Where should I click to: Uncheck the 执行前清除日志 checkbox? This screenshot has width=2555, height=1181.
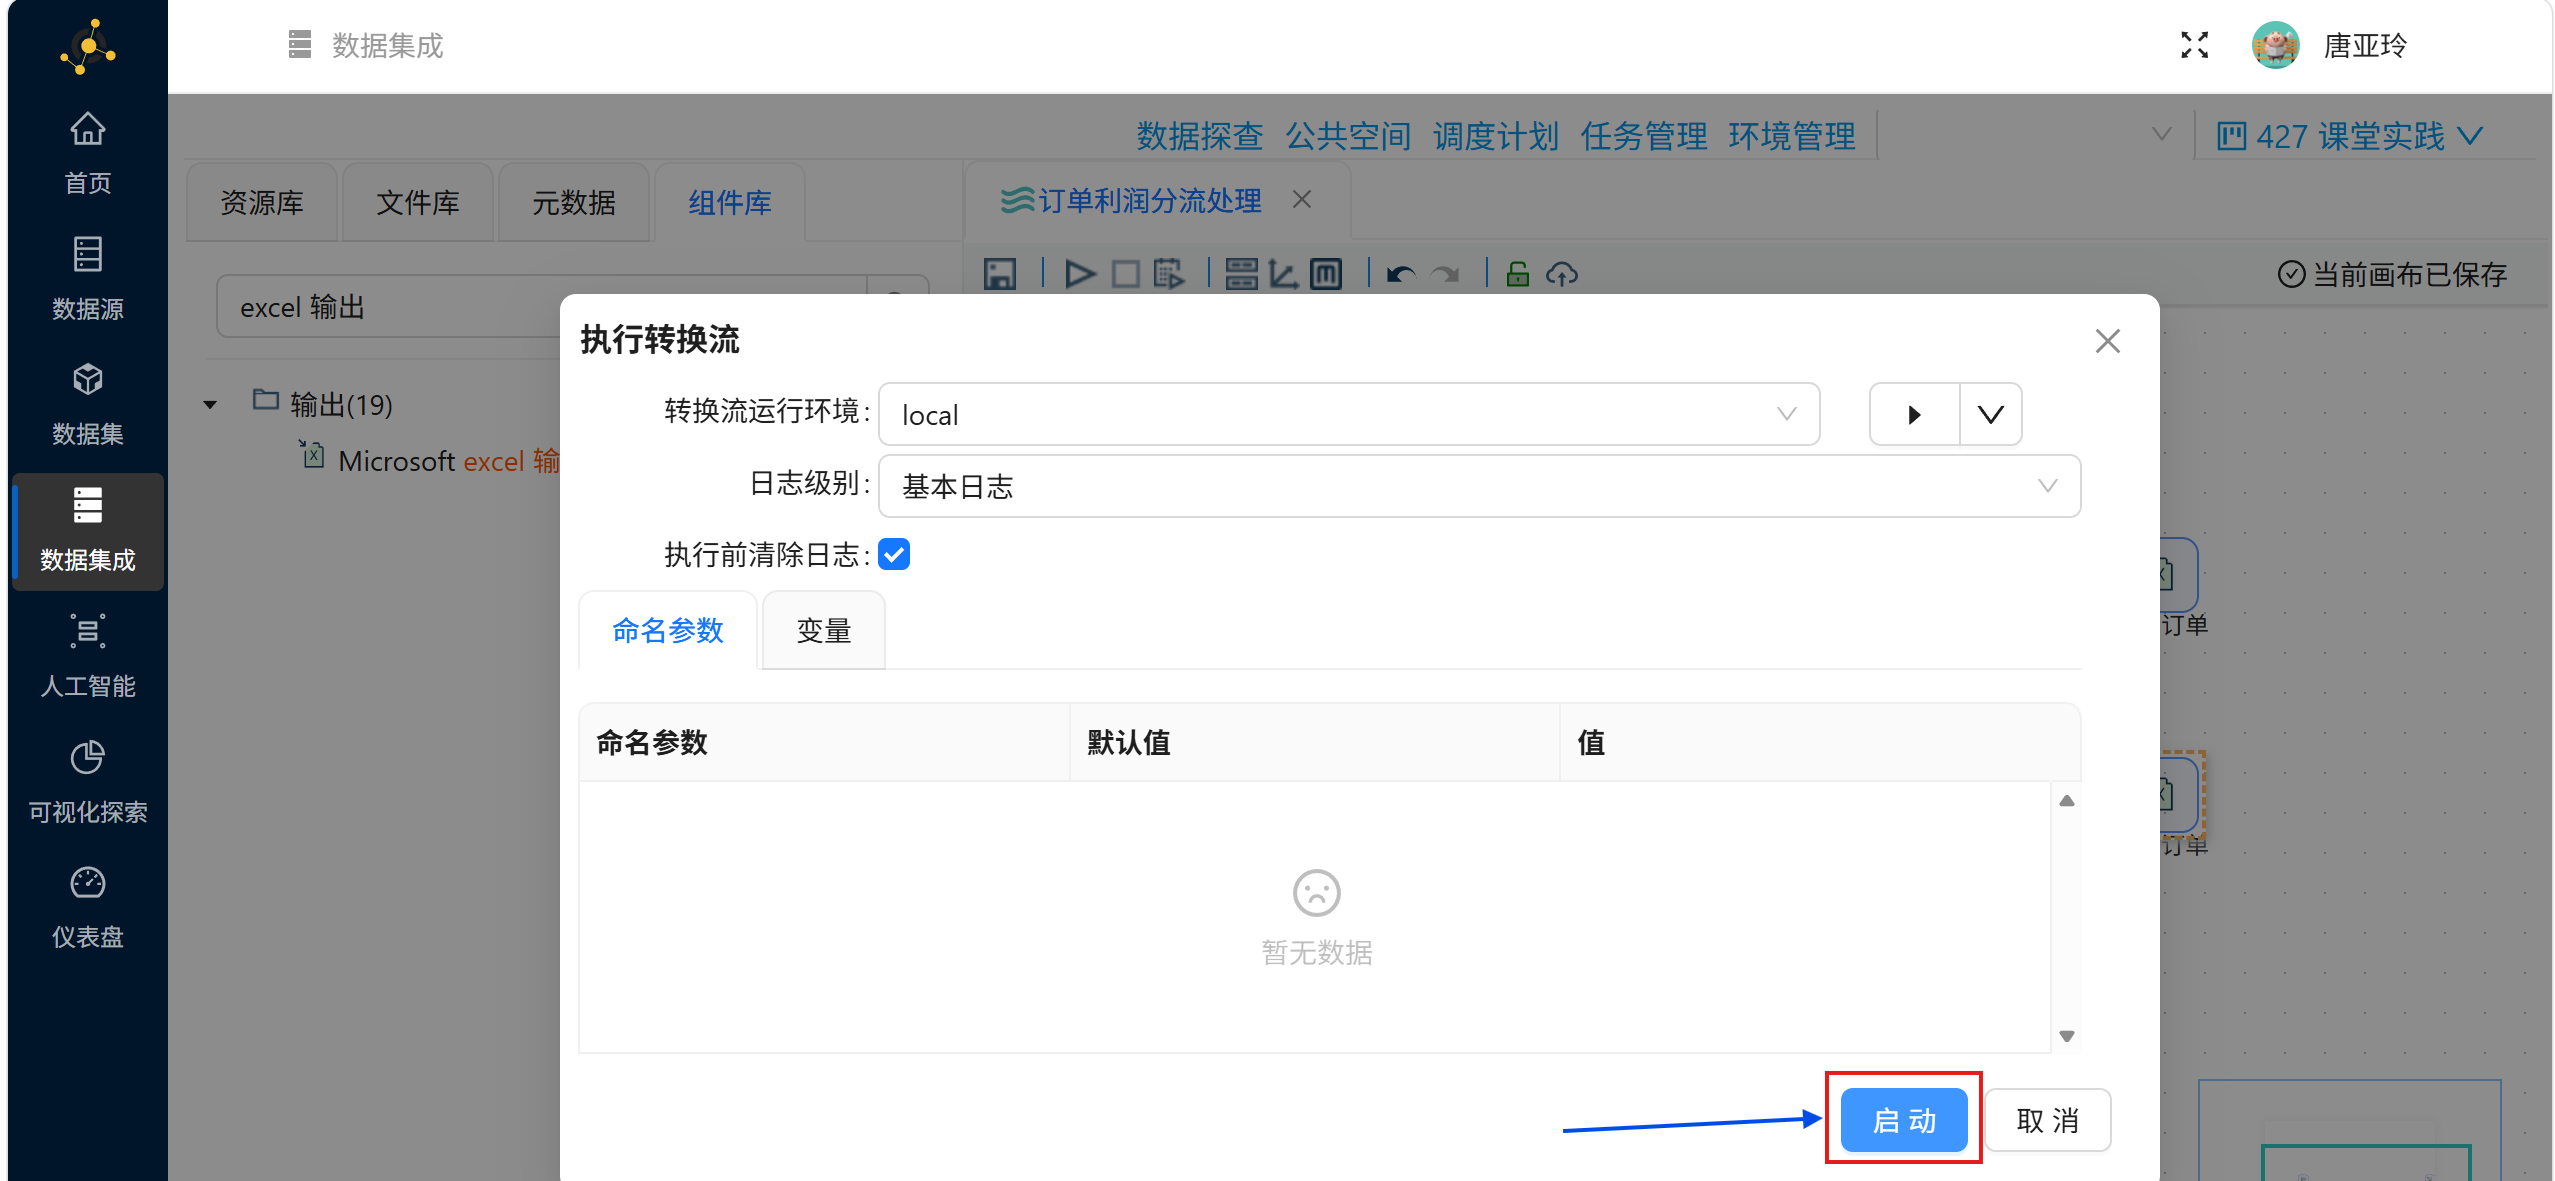894,554
